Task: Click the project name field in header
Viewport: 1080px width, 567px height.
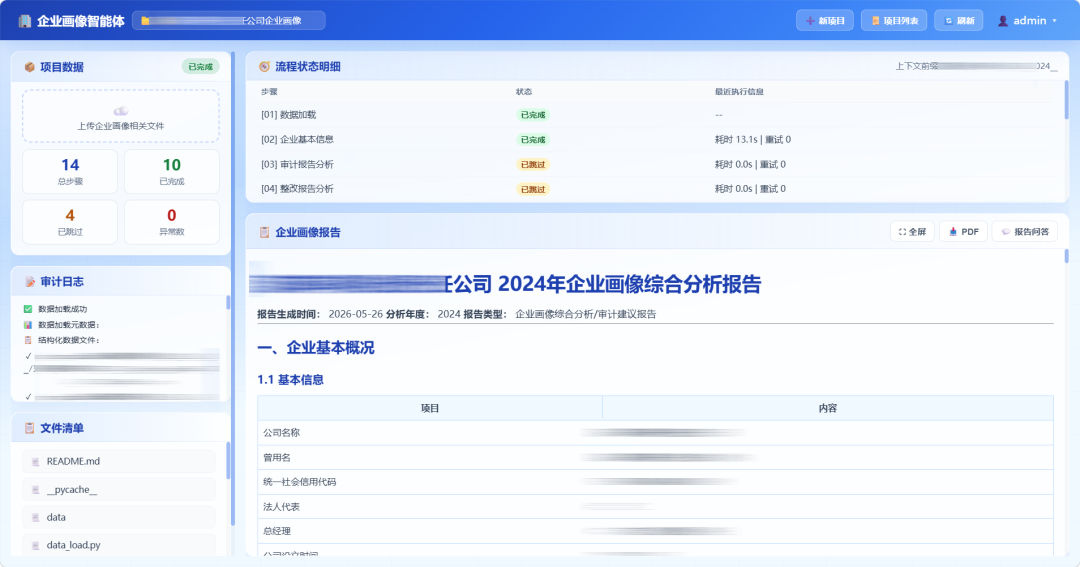Action: click(229, 21)
